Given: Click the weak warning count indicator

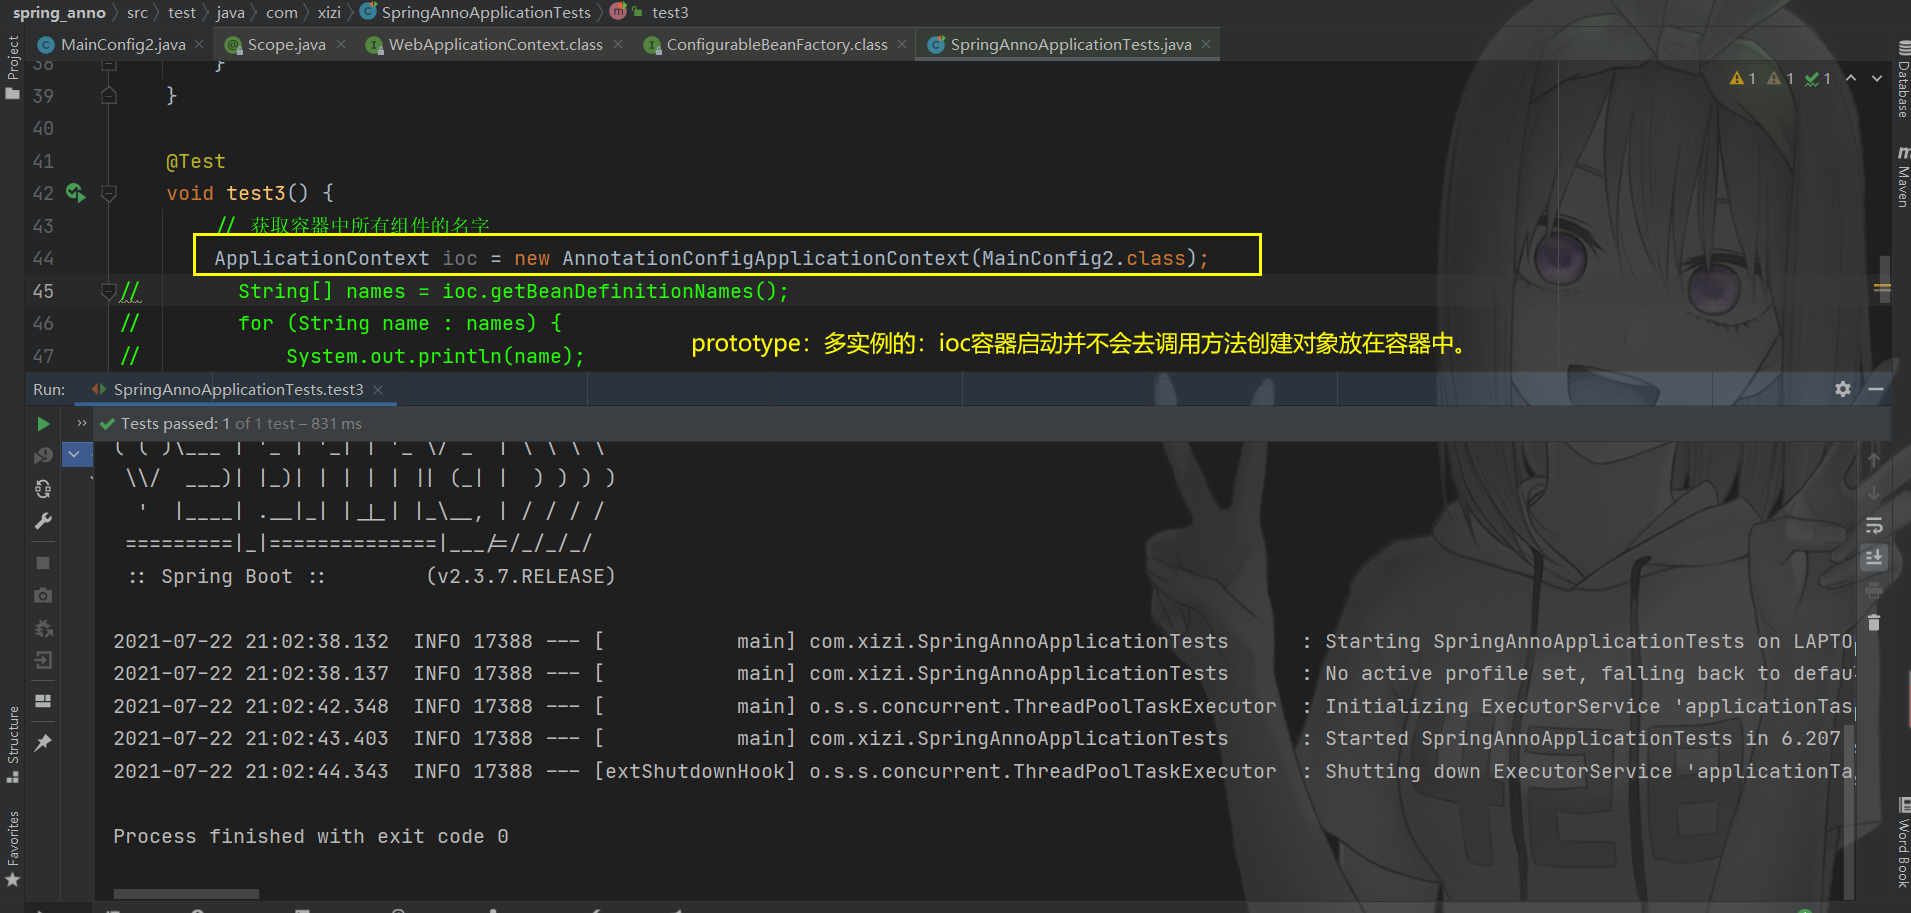Looking at the screenshot, I should 1780,78.
